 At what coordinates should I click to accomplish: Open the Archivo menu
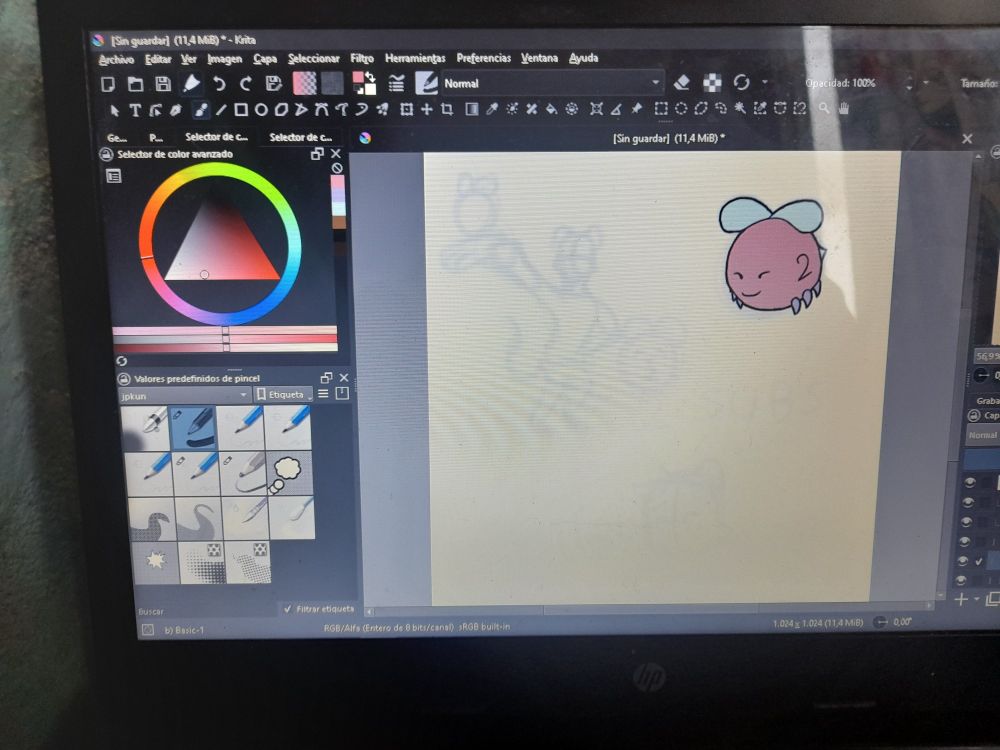click(x=117, y=59)
